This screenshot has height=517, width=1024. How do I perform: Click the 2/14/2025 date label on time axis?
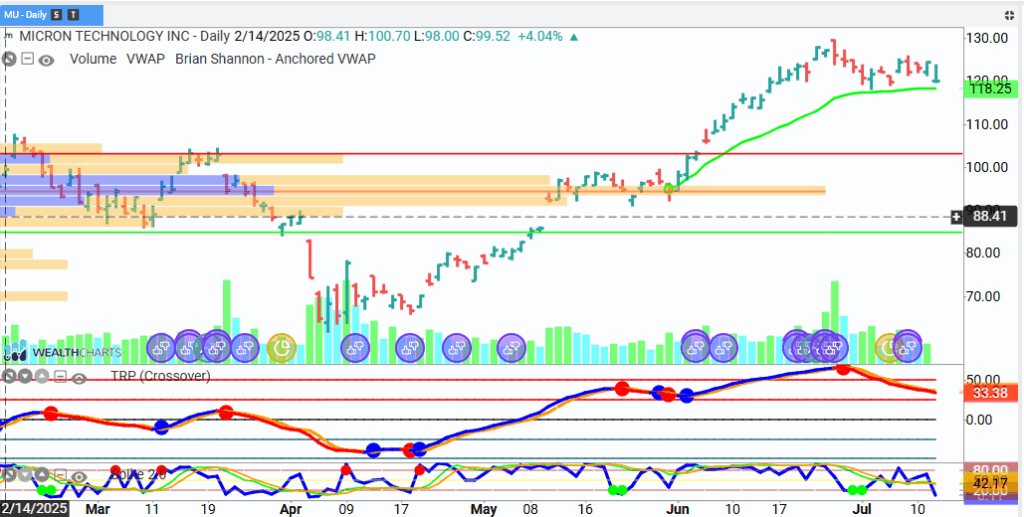pyautogui.click(x=33, y=508)
